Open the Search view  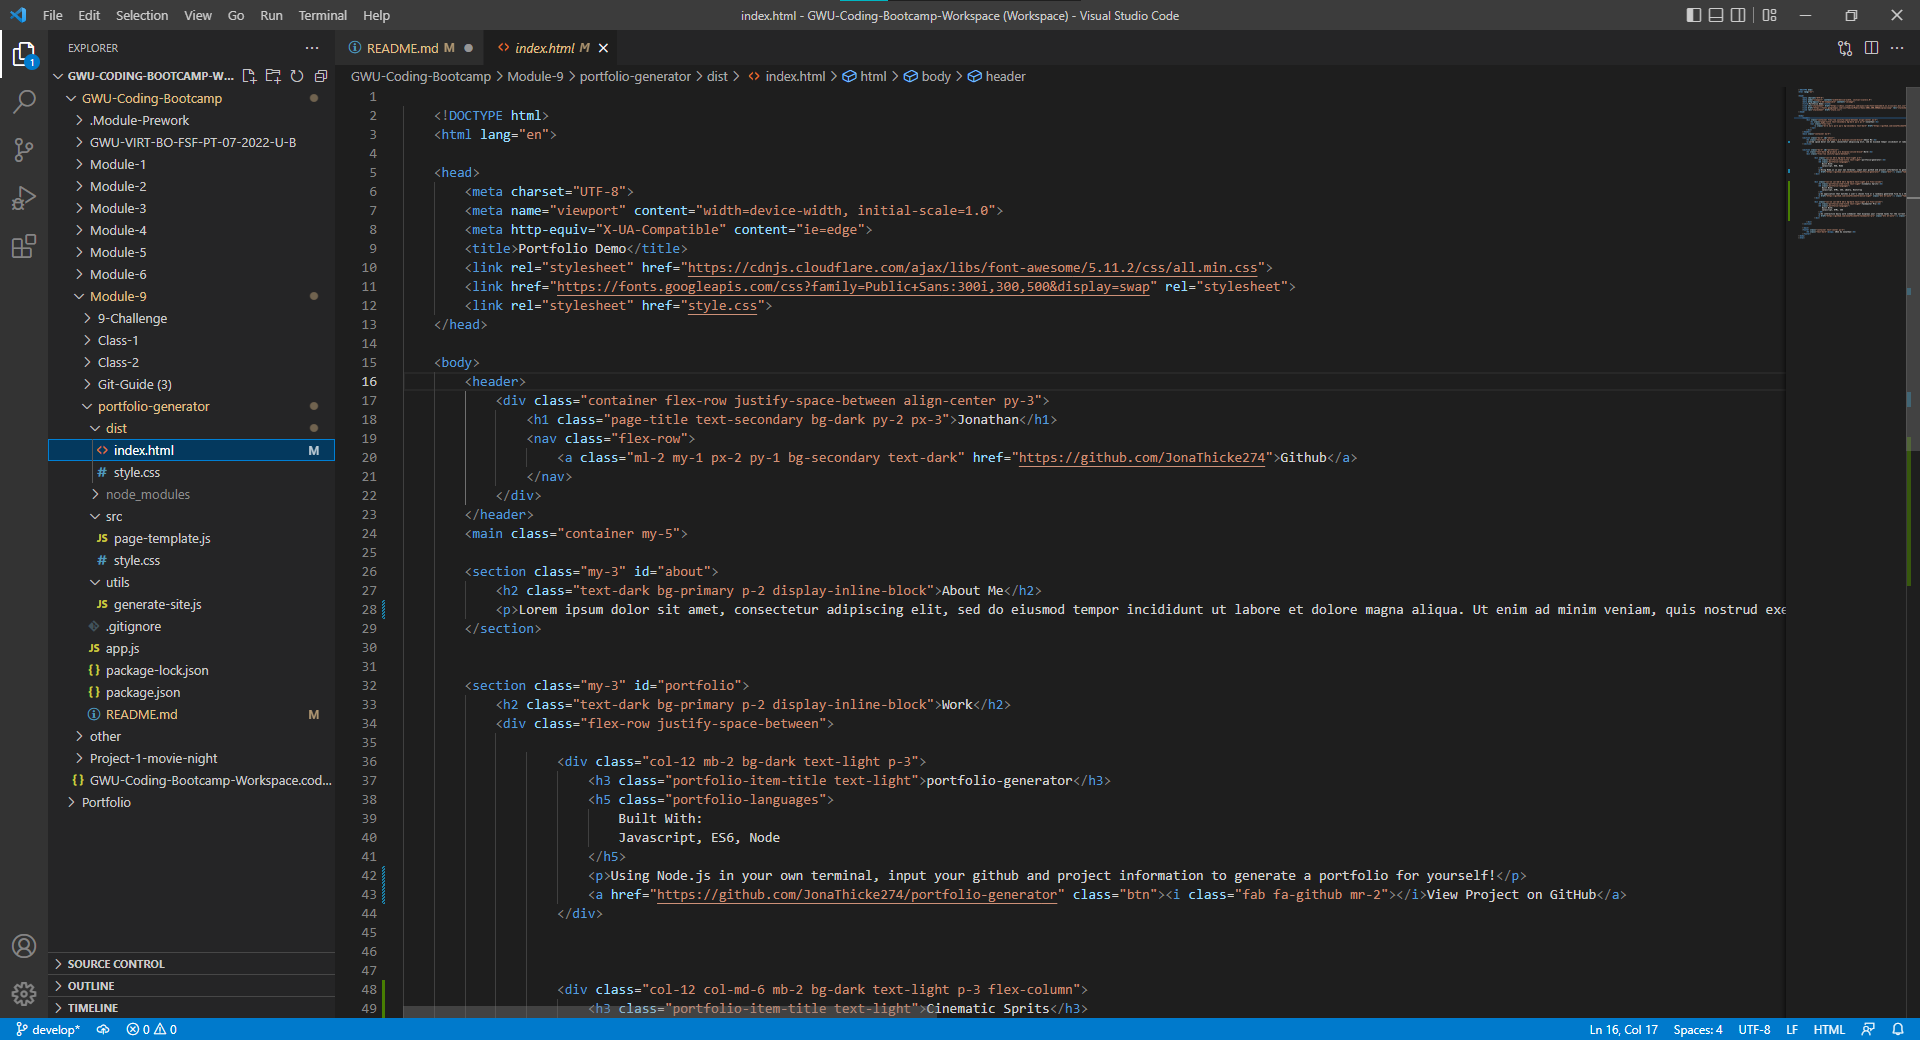[24, 101]
